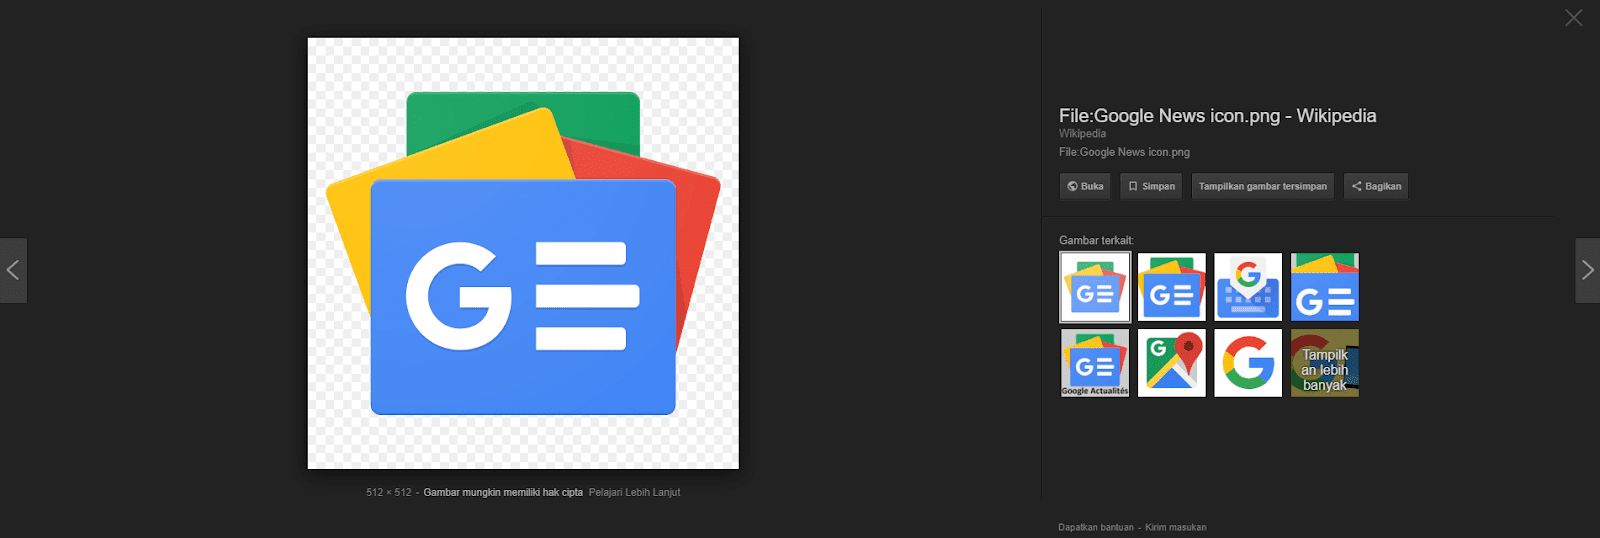Click the 'Pelajari Lebih Lanjut' link

(x=634, y=492)
